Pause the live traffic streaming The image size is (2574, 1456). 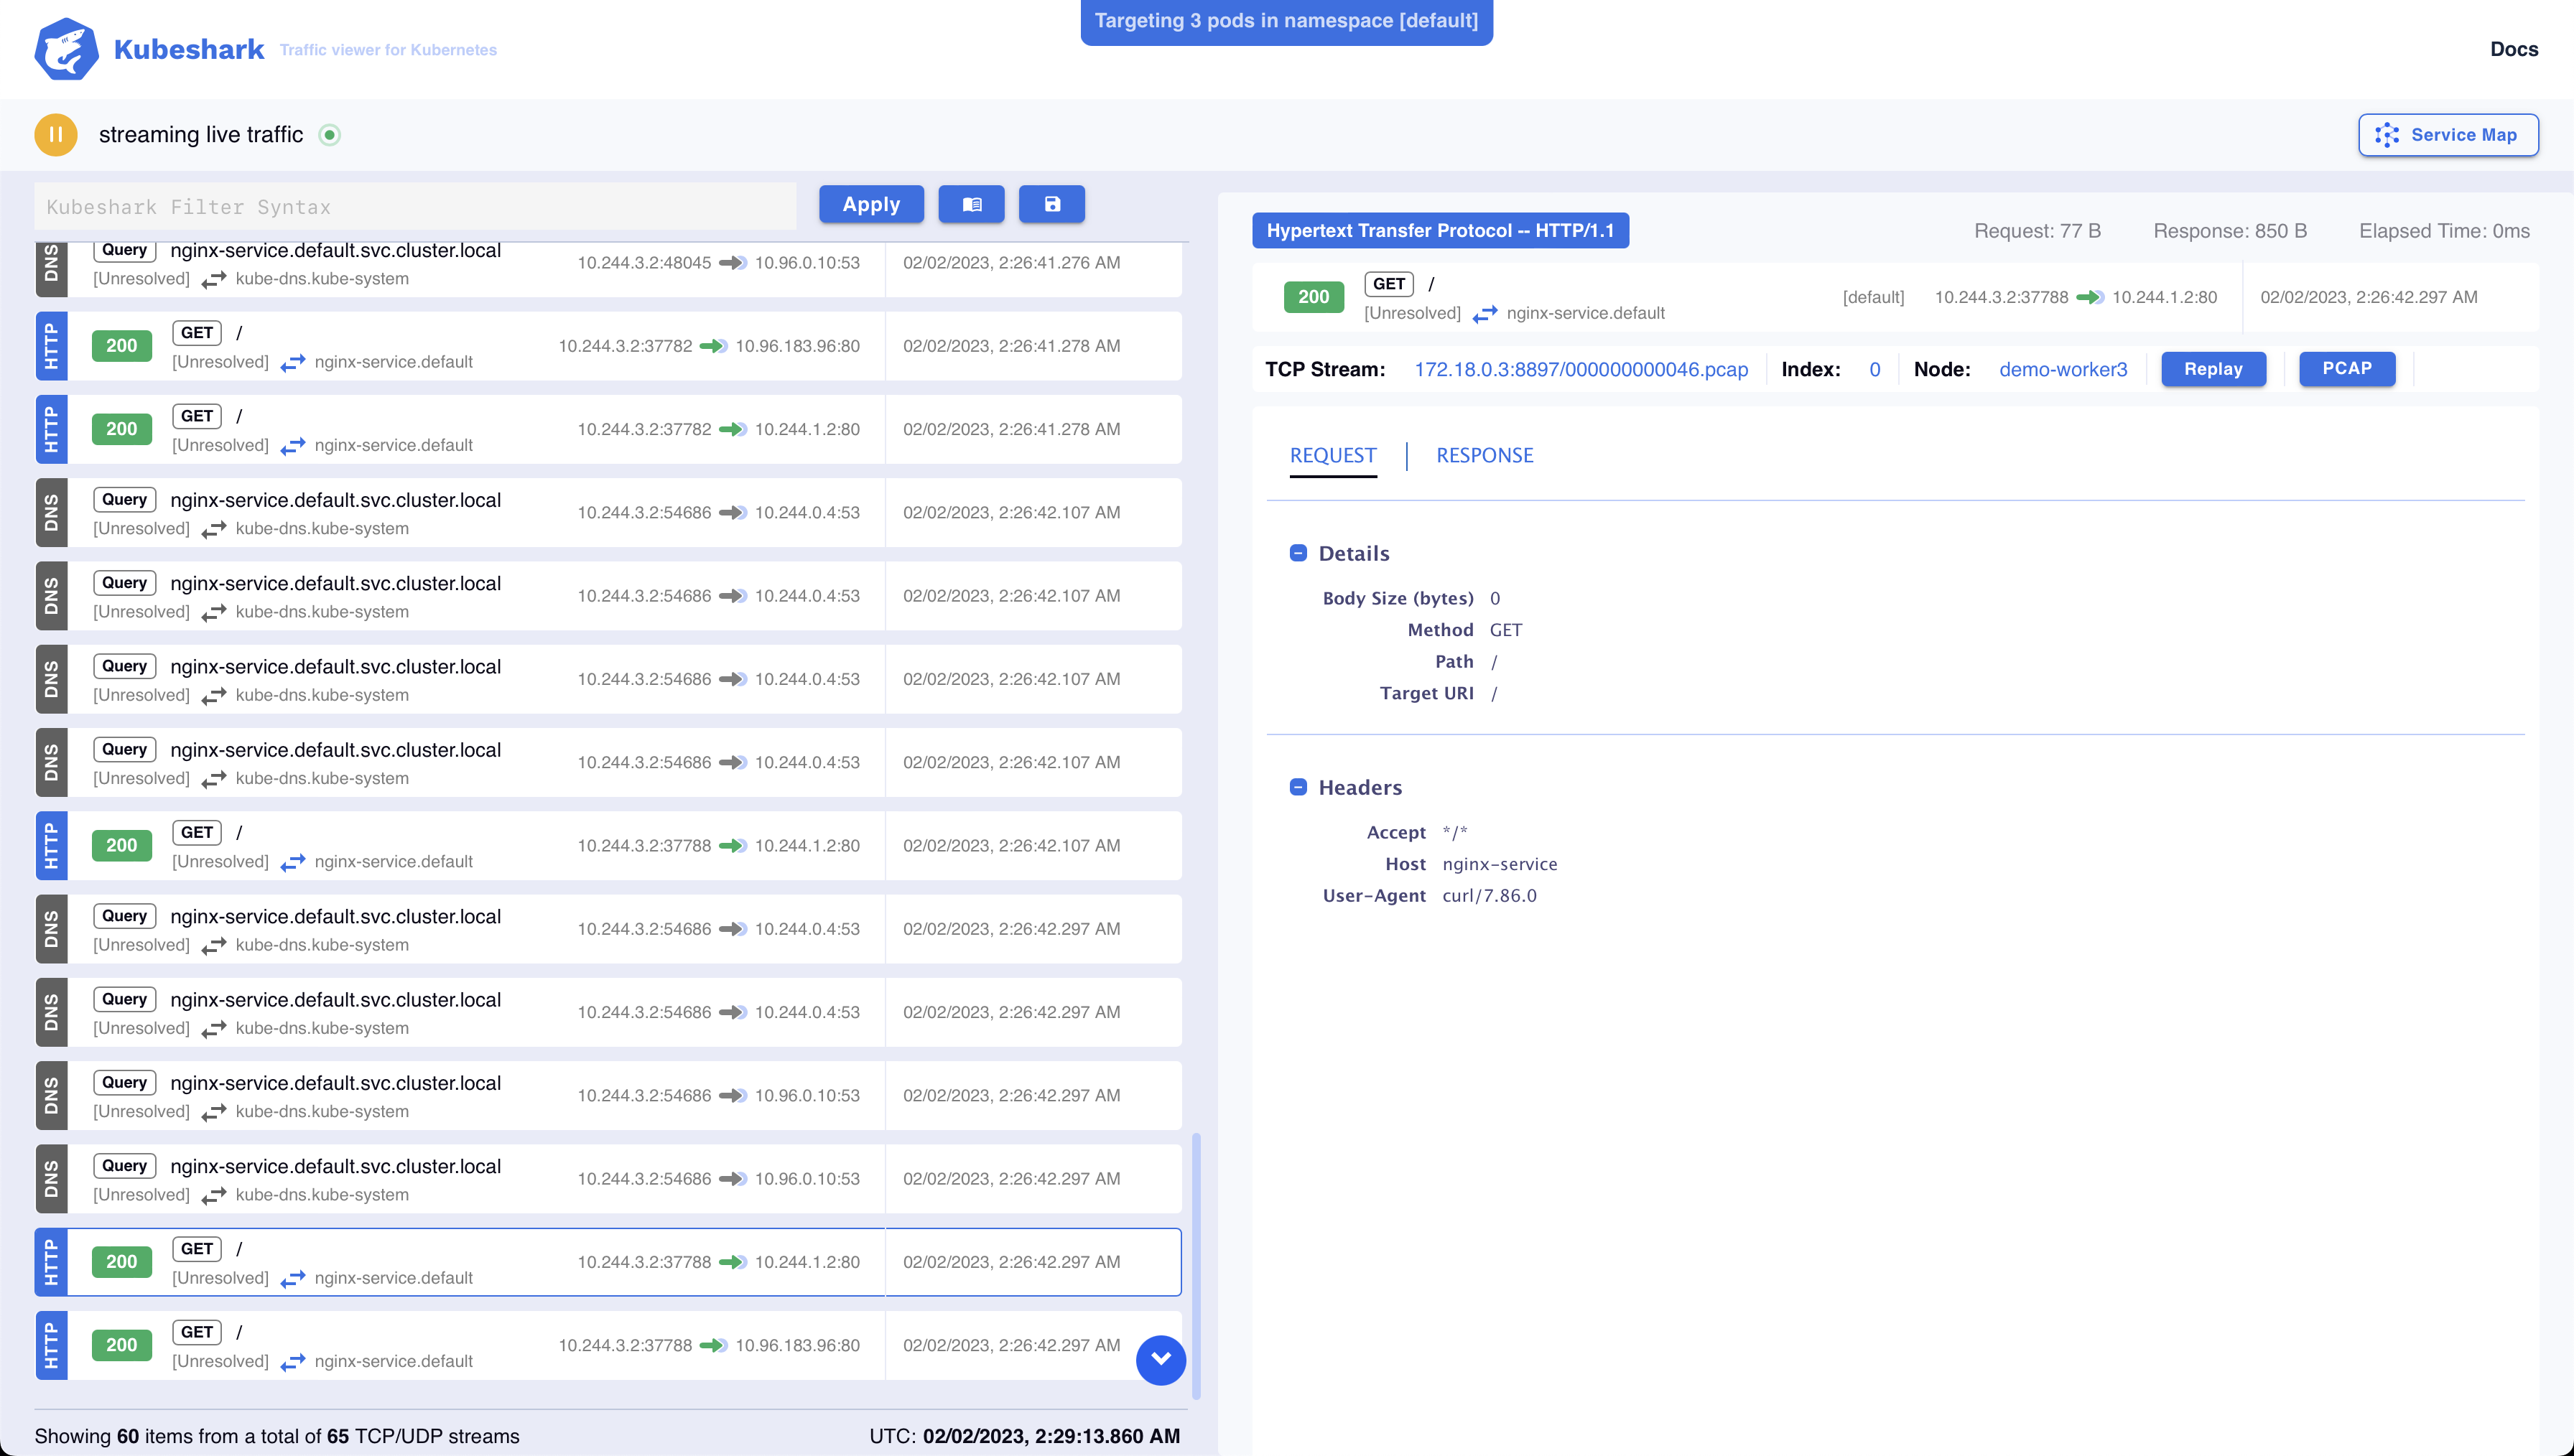(x=56, y=134)
